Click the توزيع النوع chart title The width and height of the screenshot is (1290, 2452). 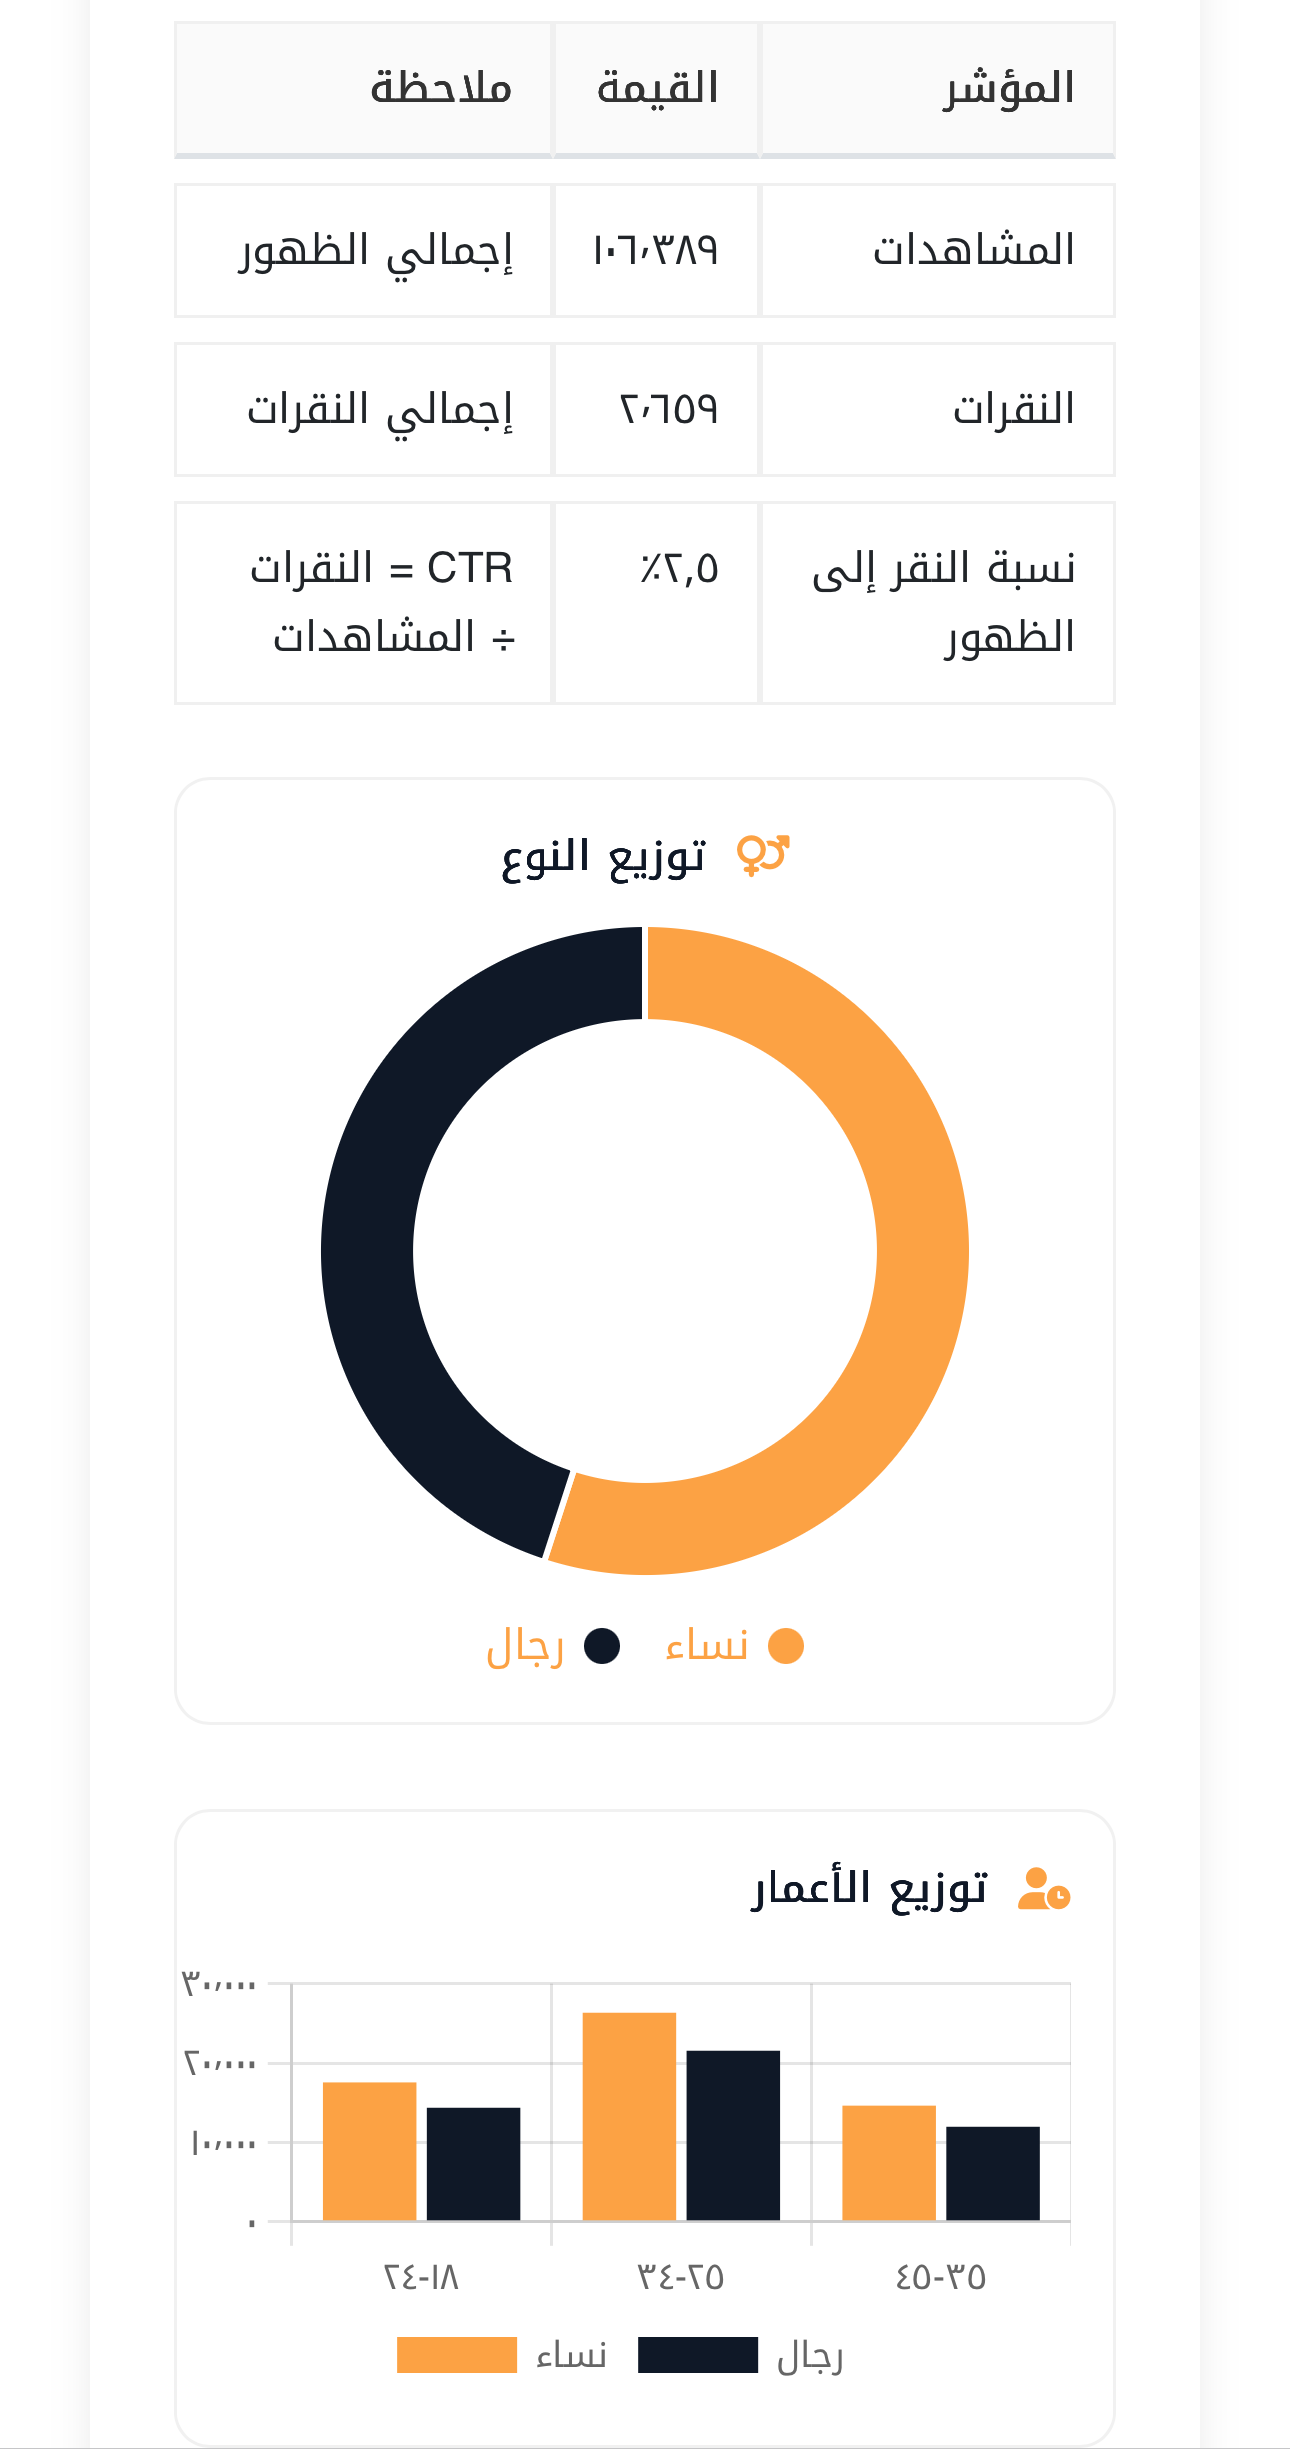[604, 857]
